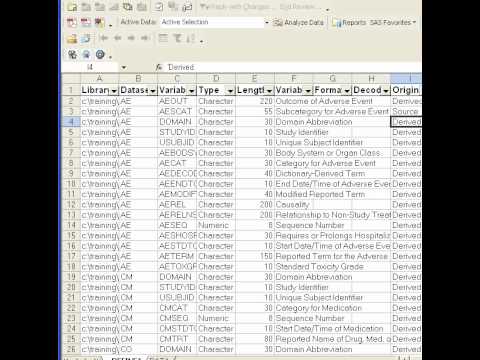The image size is (480, 360).
Task: Click the refresh document icon next to yellow folder
Action: [x=86, y=39]
